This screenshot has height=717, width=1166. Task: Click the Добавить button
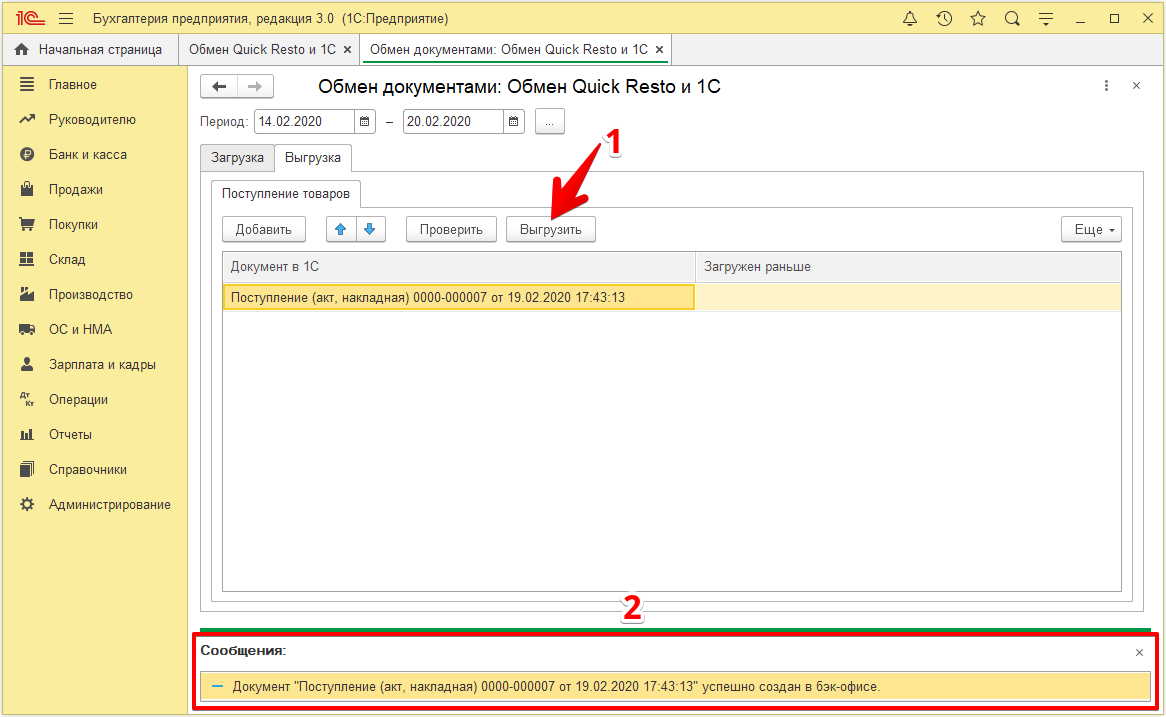point(264,229)
